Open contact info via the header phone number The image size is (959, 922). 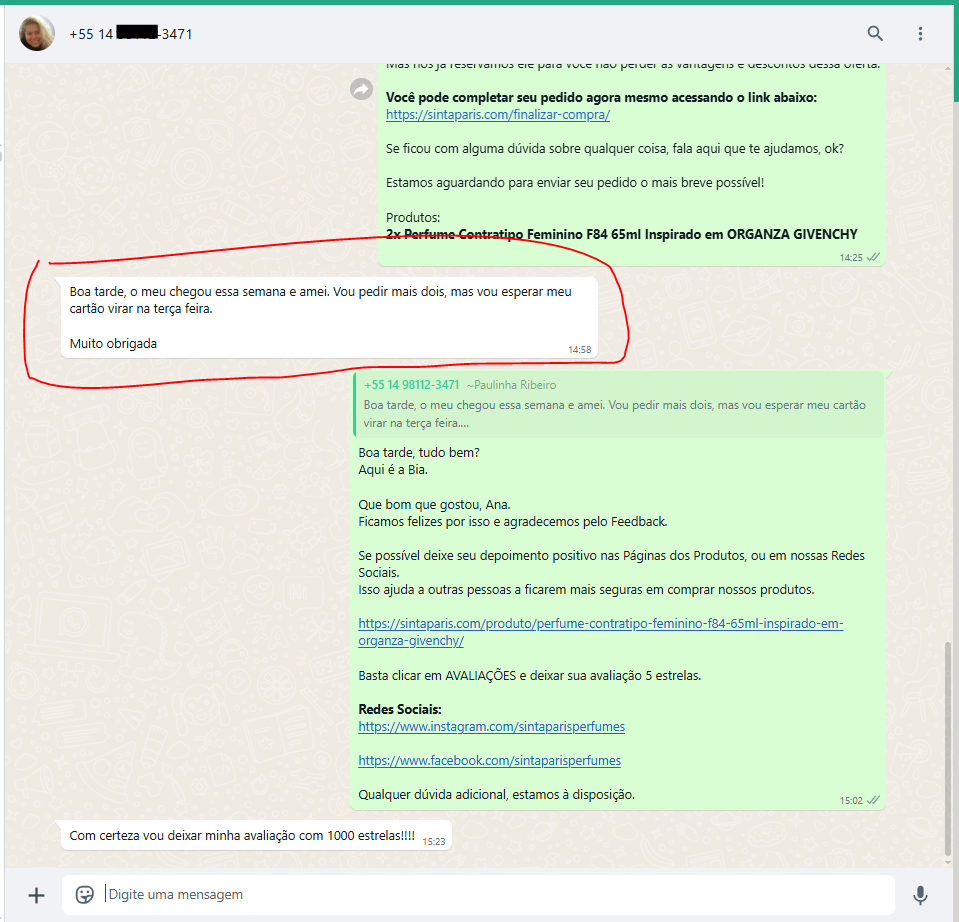click(x=130, y=34)
